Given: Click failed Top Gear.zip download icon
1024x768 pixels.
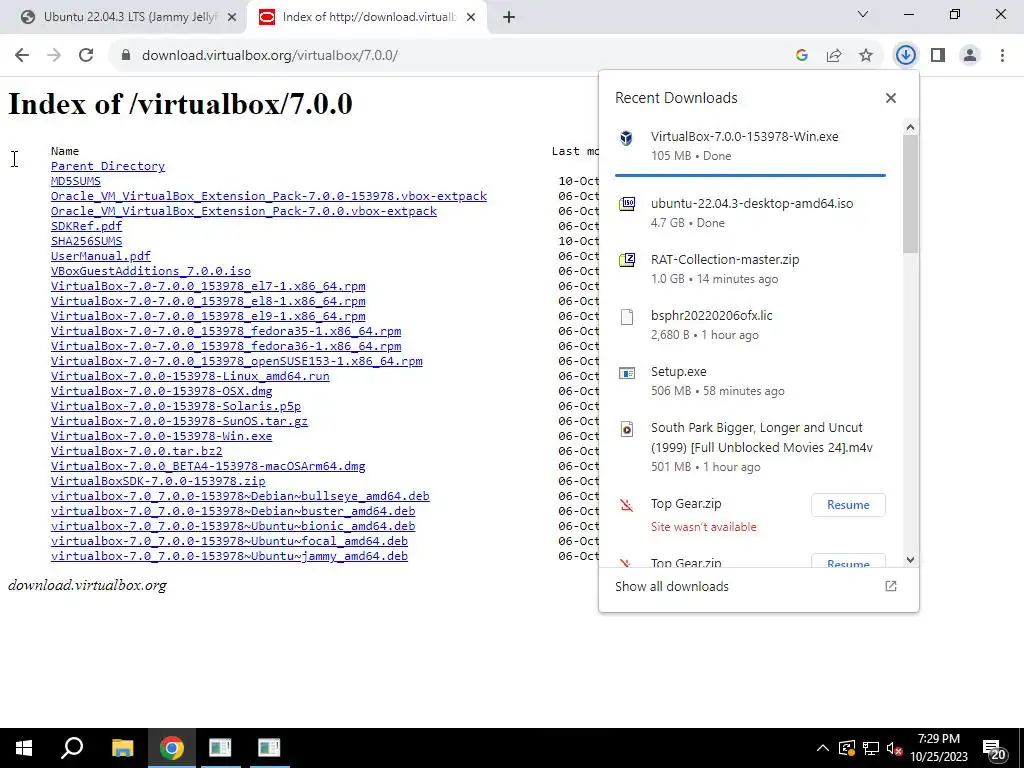Looking at the screenshot, I should tap(627, 505).
